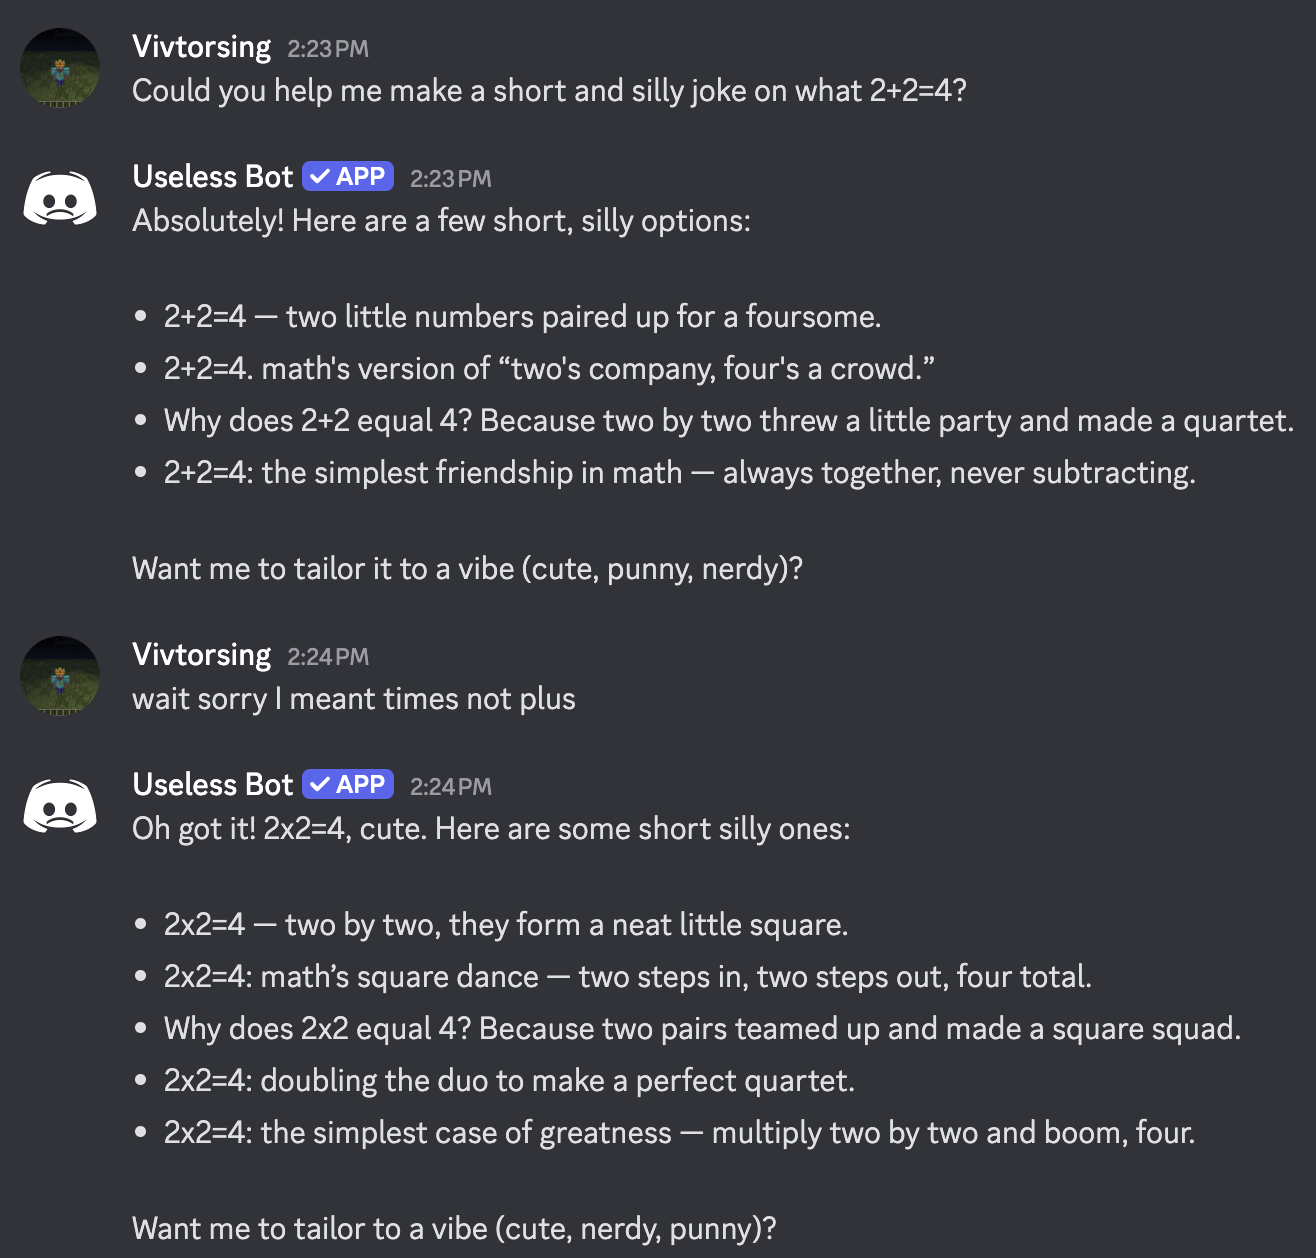Click the APP badge on the 2:23 PM bot message
This screenshot has height=1258, width=1316.
click(348, 177)
